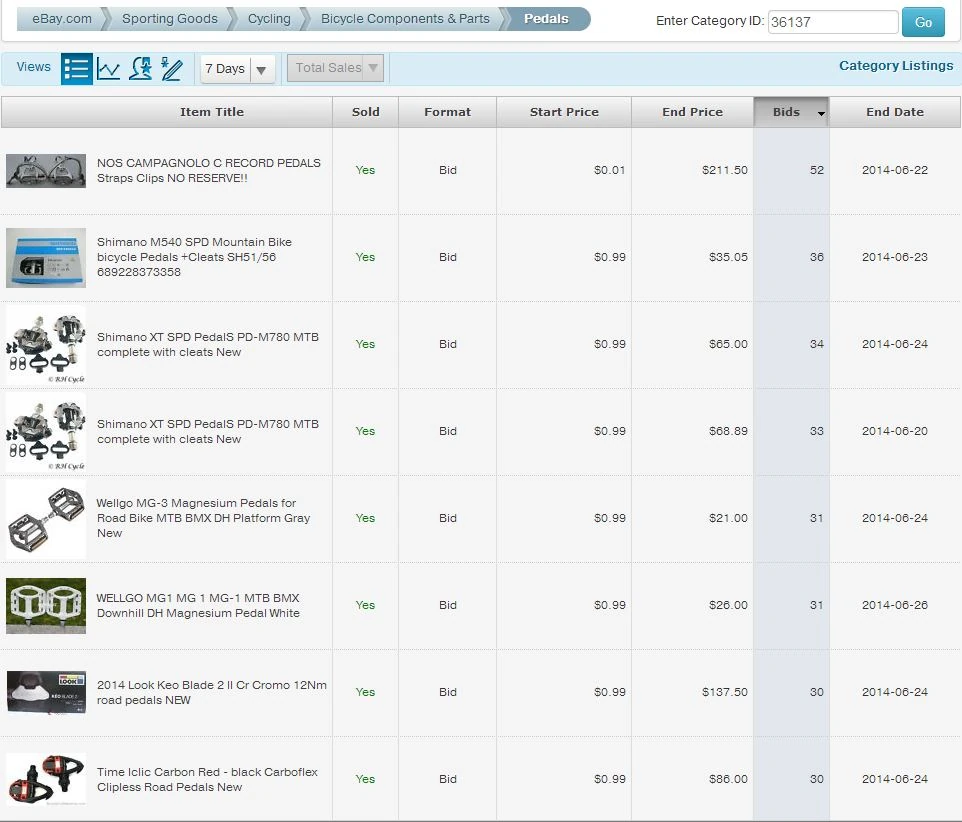
Task: Open Bicycle Components & Parts breadcrumb
Action: (406, 19)
